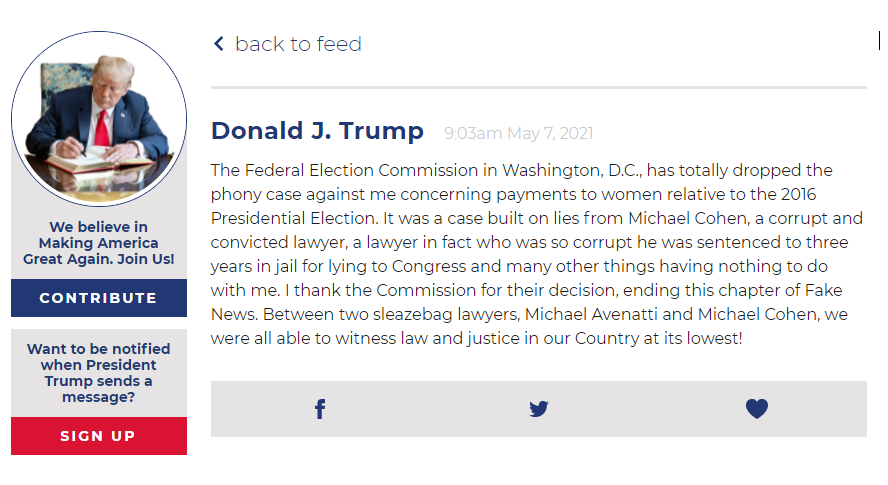Screen dimensions: 888x485
Task: Click 'Washington, D.C.' in the post's first line
Action: point(572,171)
